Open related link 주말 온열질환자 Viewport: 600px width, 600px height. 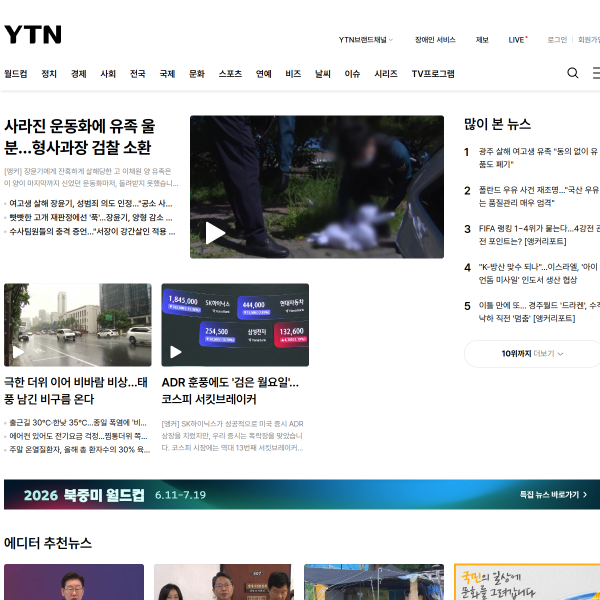point(79,449)
